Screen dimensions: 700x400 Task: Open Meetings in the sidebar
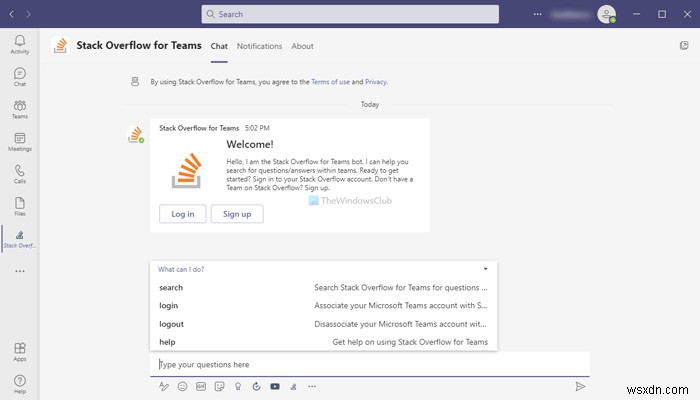tap(20, 142)
